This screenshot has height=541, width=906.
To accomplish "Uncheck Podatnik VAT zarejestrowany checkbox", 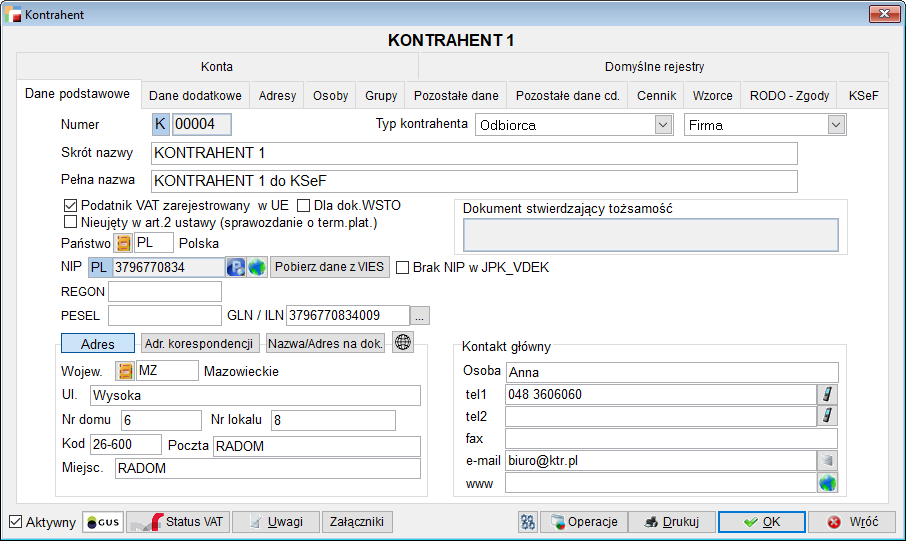I will [70, 206].
